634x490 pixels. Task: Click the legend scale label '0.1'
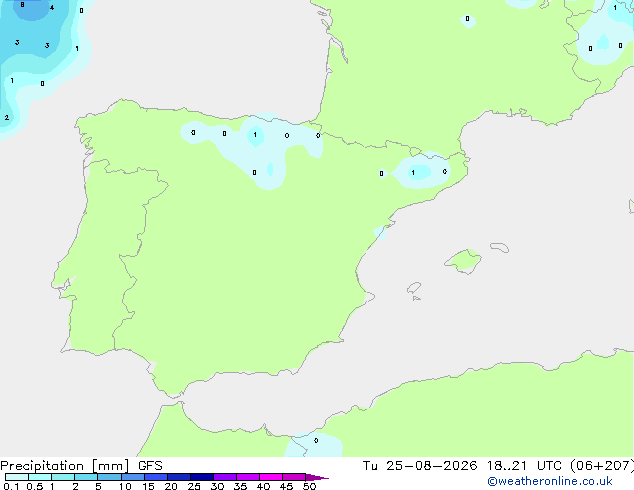click(11, 486)
